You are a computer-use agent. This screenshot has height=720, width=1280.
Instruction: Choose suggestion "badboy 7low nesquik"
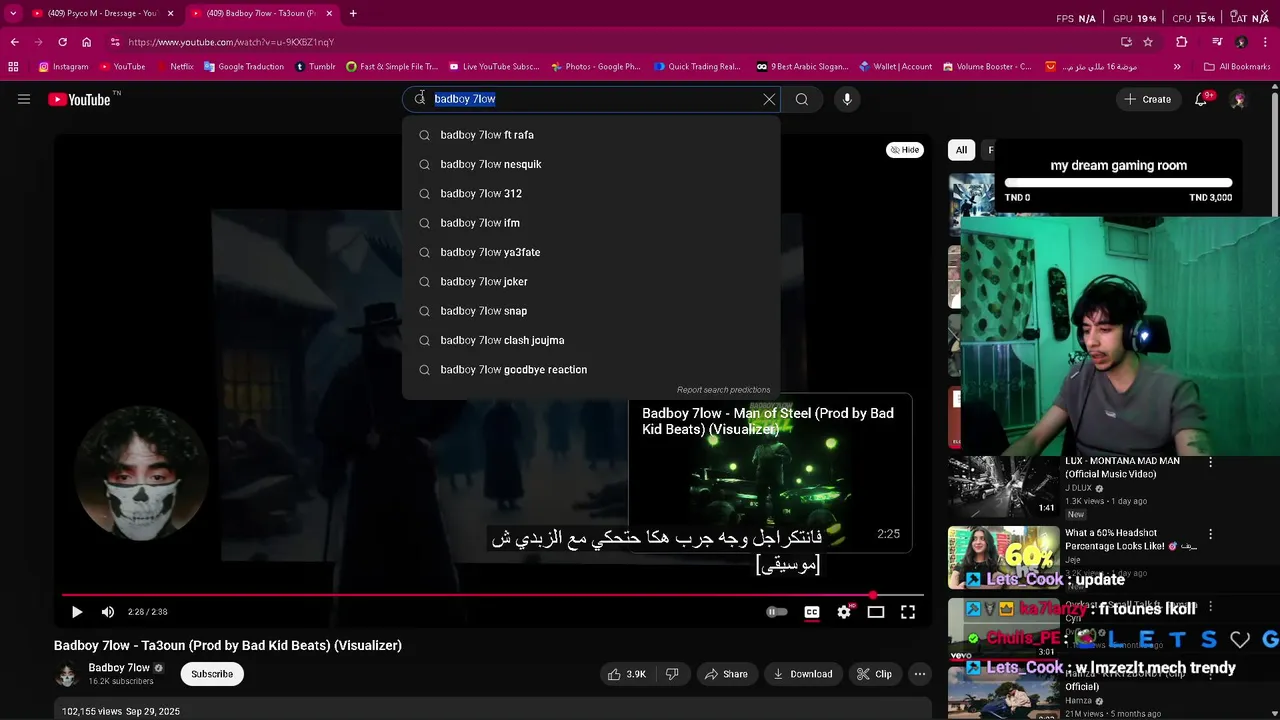[591, 164]
